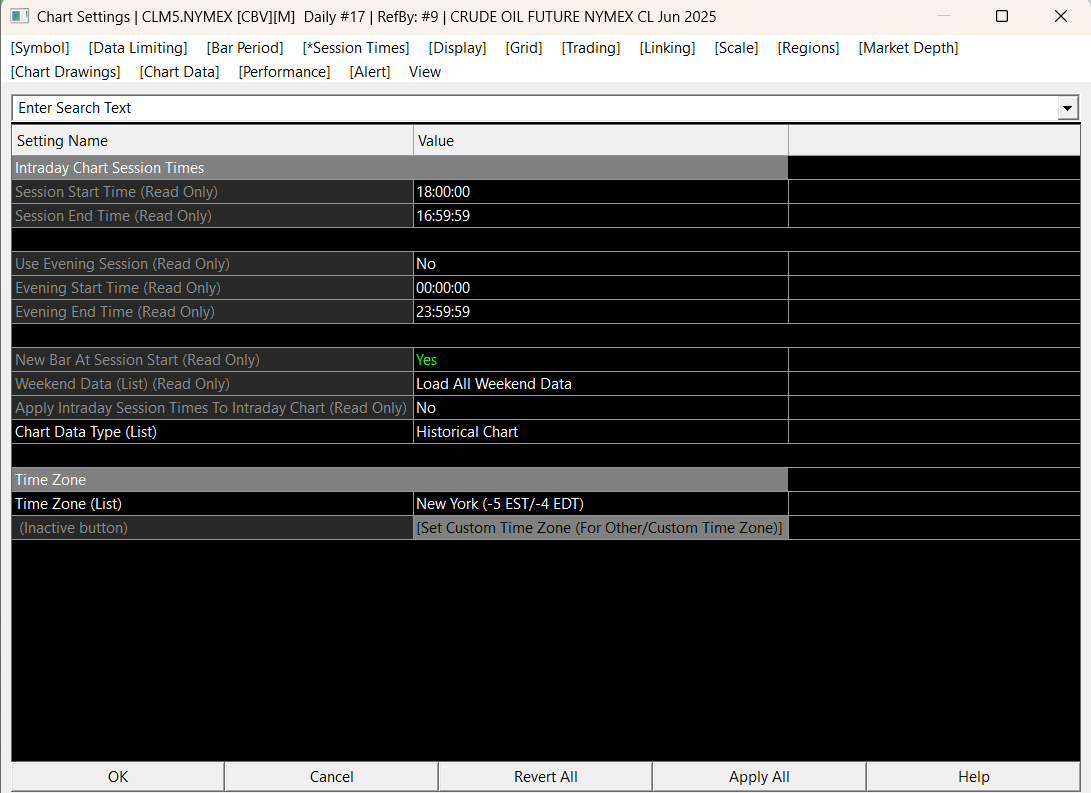Click the Setting Name column header
1091x793 pixels.
coord(212,141)
